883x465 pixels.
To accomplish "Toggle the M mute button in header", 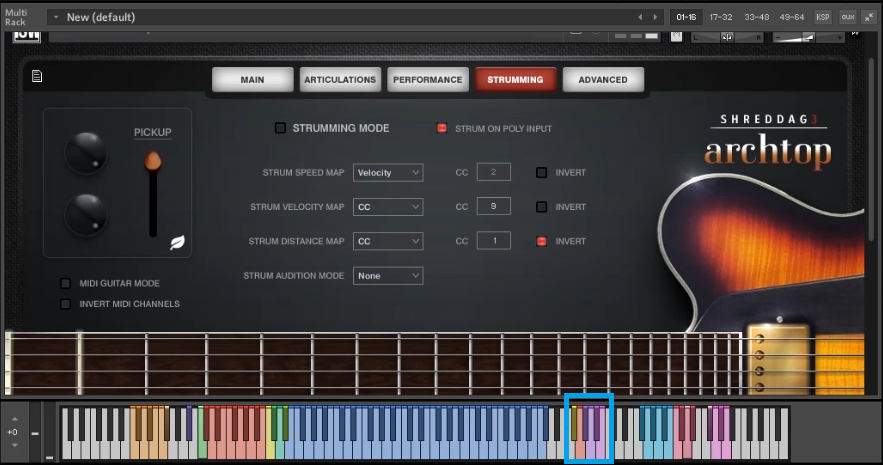I will [x=676, y=37].
